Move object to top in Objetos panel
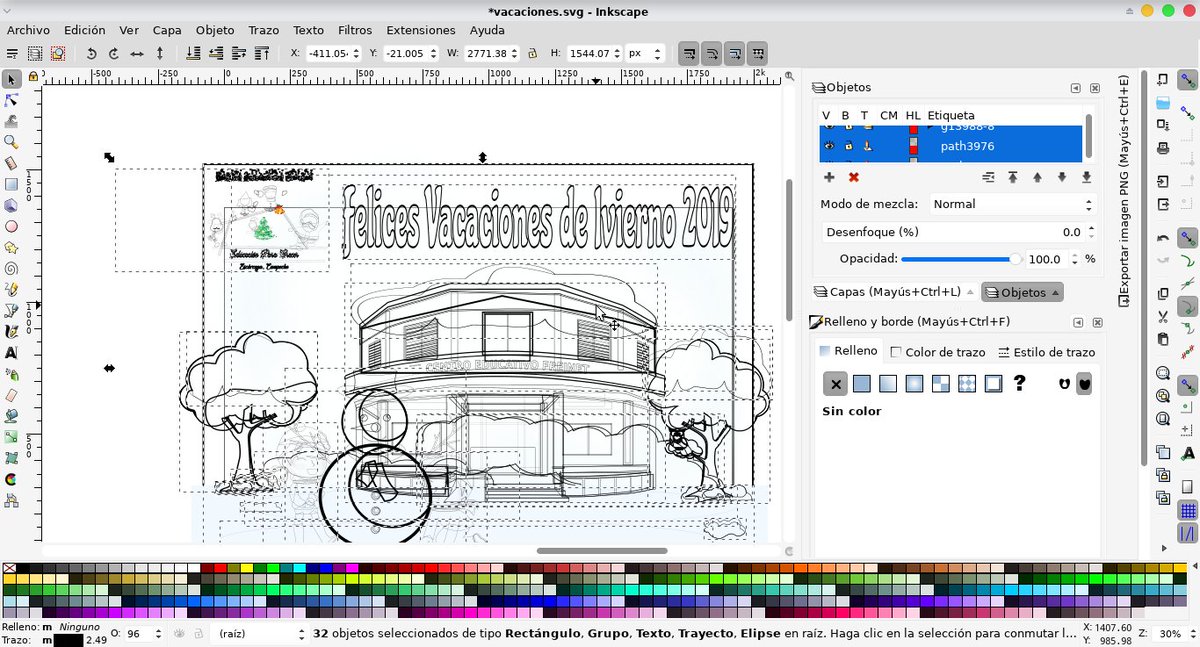Viewport: 1200px width, 647px height. point(1012,177)
